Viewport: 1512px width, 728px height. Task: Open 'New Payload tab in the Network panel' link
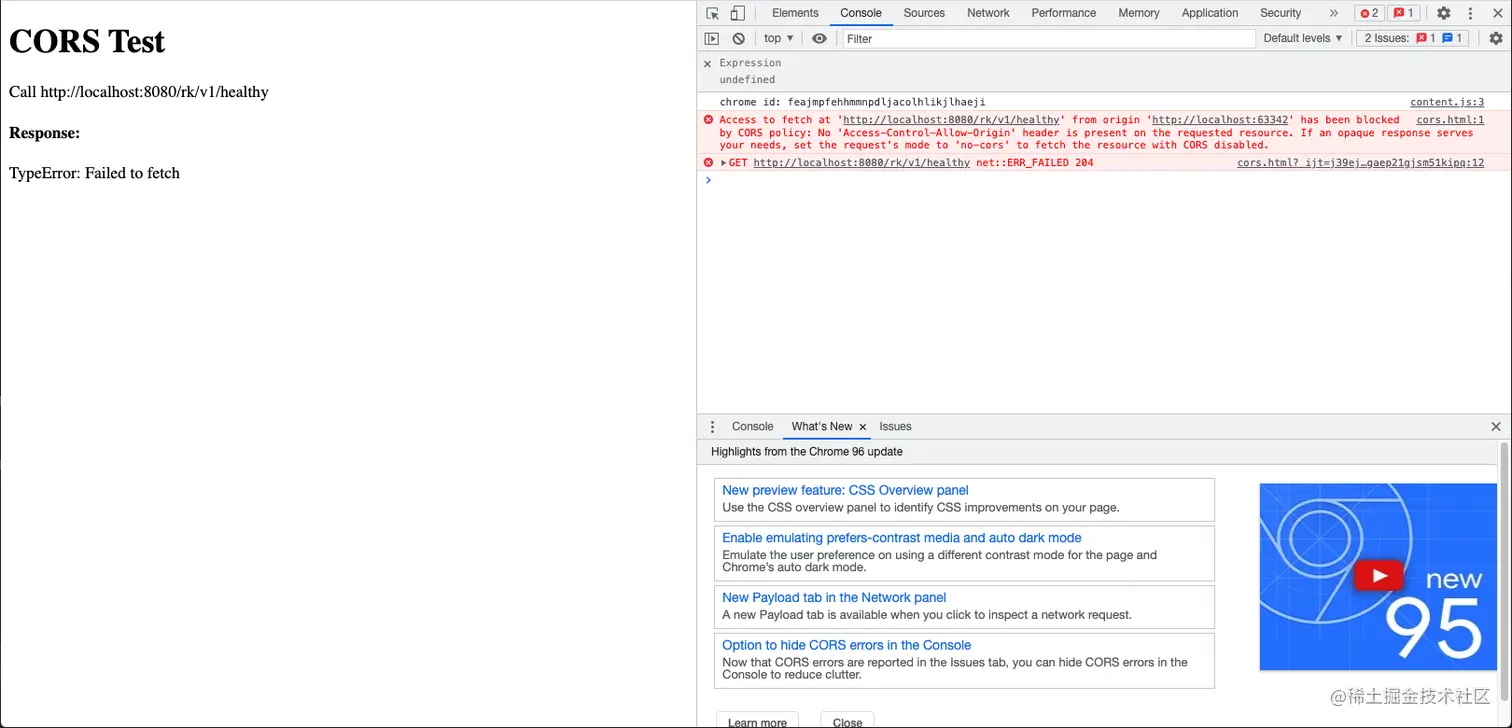click(x=834, y=598)
